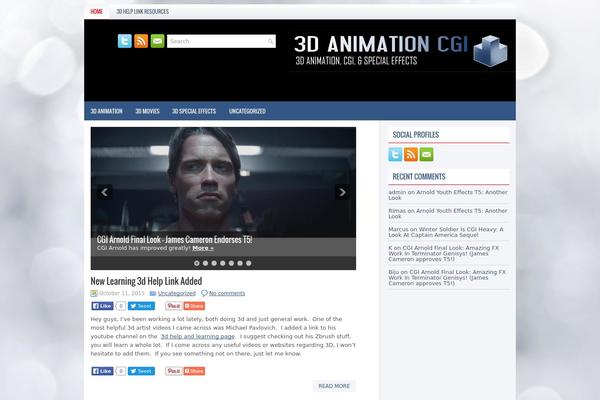The image size is (600, 400).
Task: Select the third slider pagination dot
Action: coord(214,263)
